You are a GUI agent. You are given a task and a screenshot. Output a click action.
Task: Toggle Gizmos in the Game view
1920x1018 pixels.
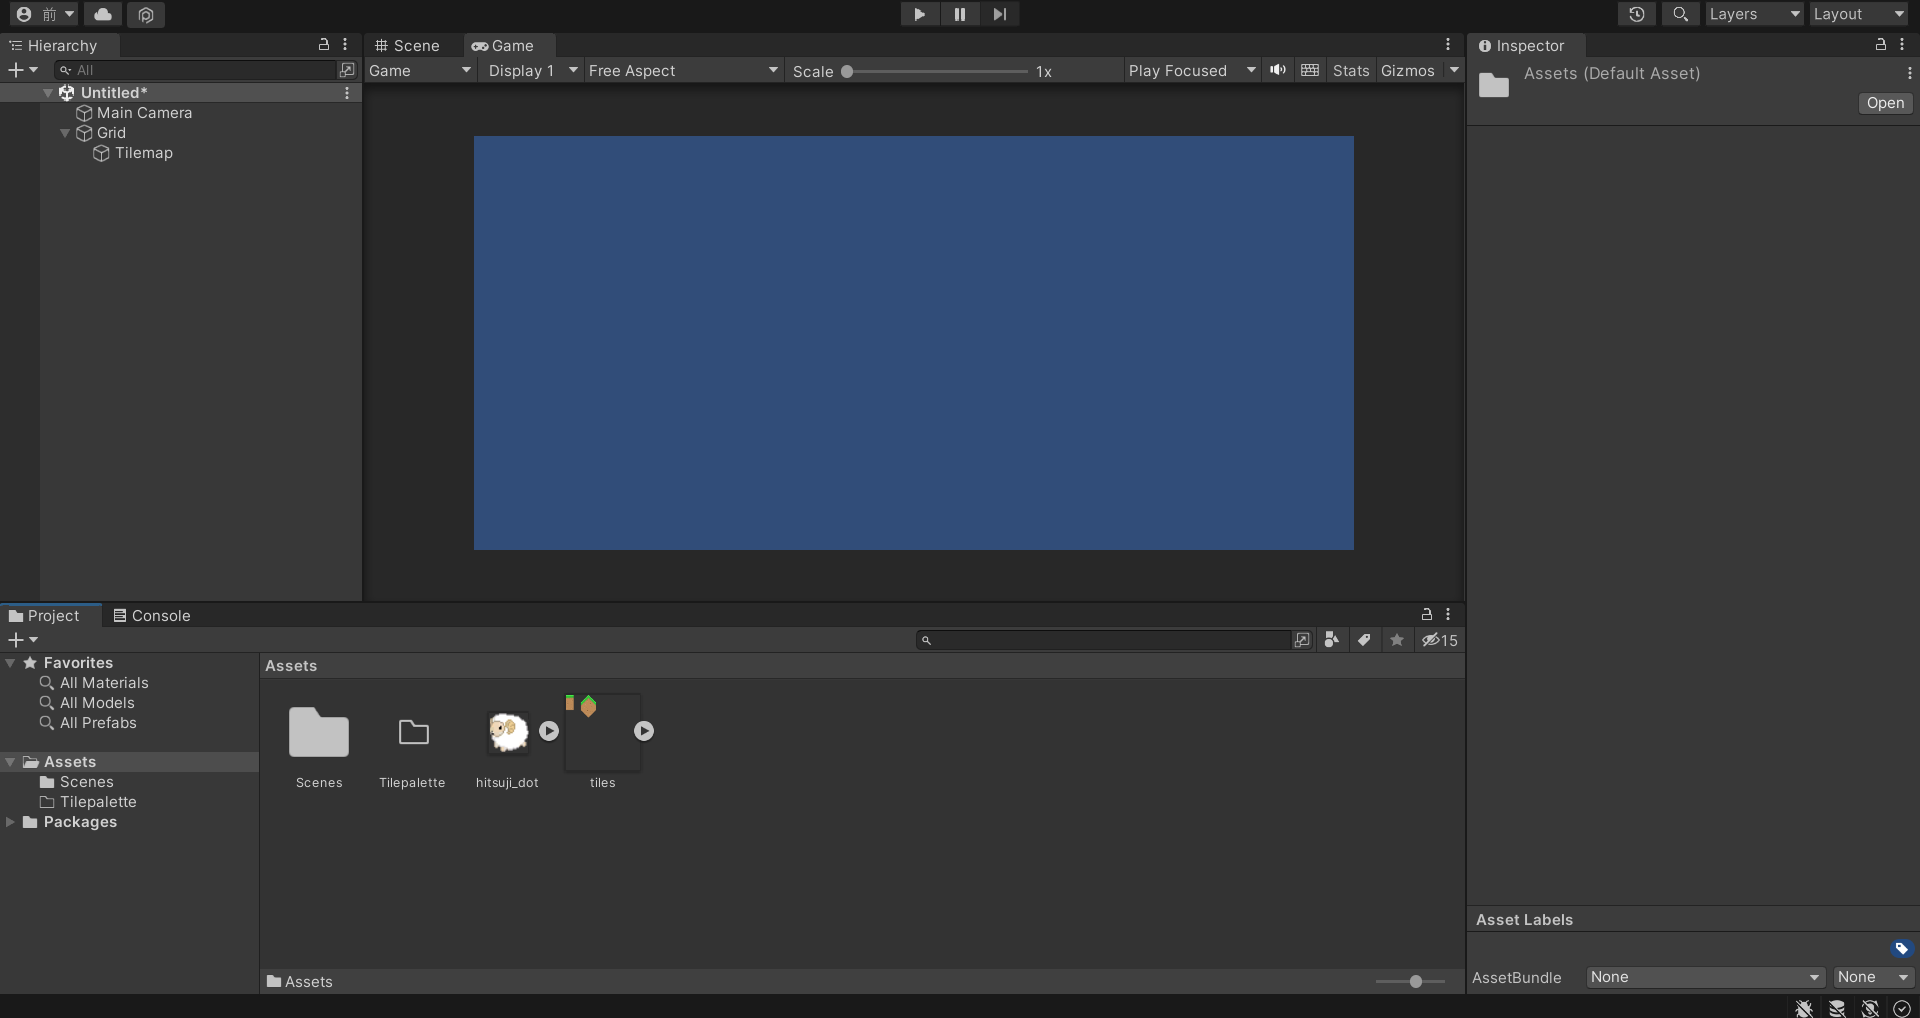[1407, 70]
